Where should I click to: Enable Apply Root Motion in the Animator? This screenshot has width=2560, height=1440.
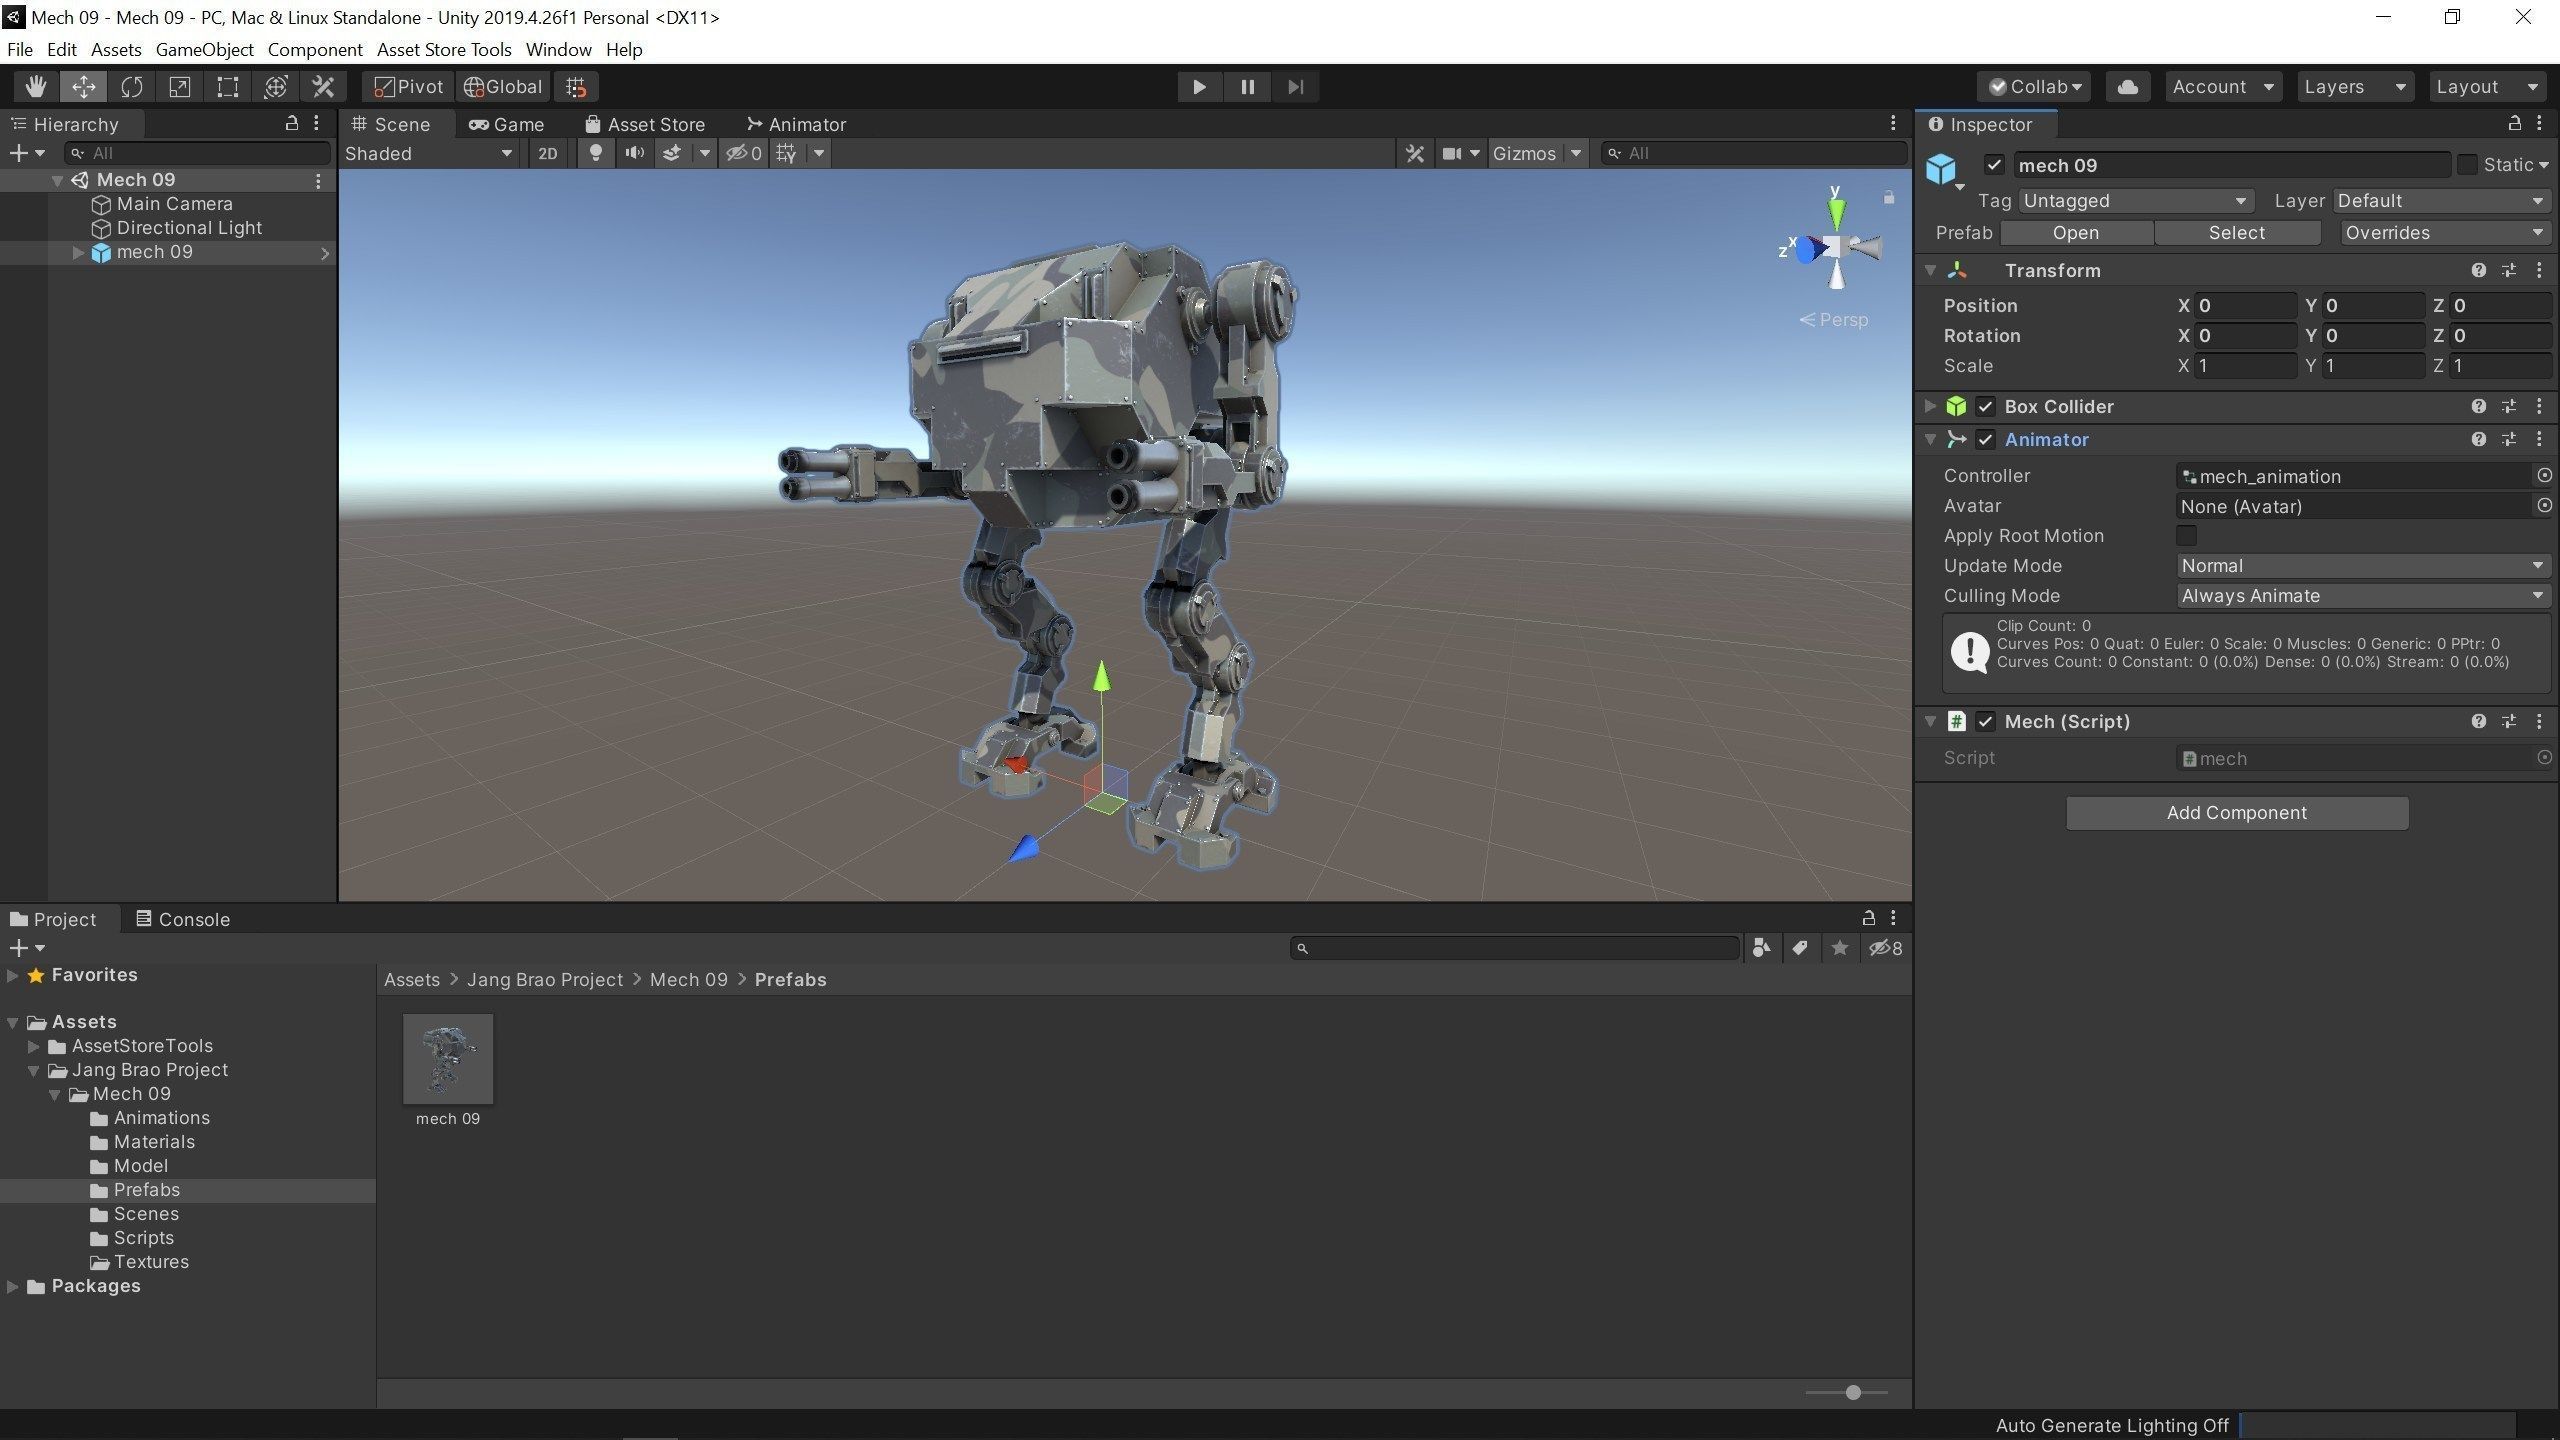[x=2187, y=536]
